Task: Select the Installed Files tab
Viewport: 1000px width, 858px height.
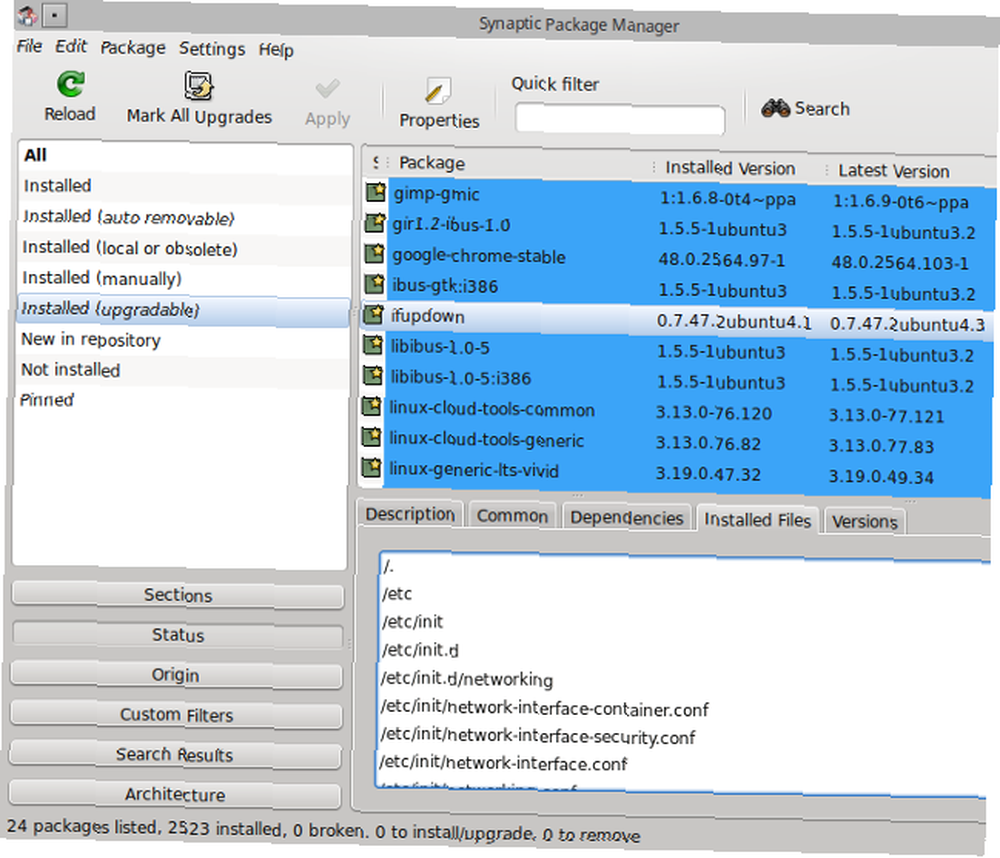Action: pos(757,521)
